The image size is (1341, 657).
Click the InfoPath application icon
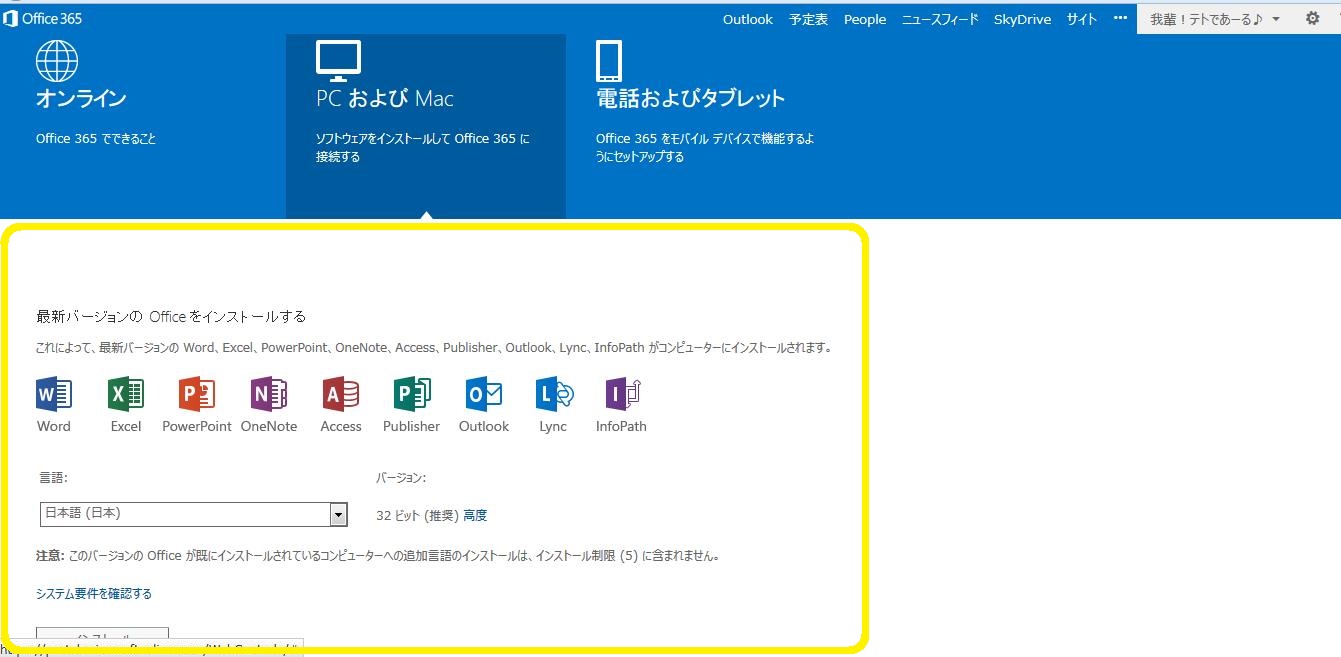click(623, 395)
